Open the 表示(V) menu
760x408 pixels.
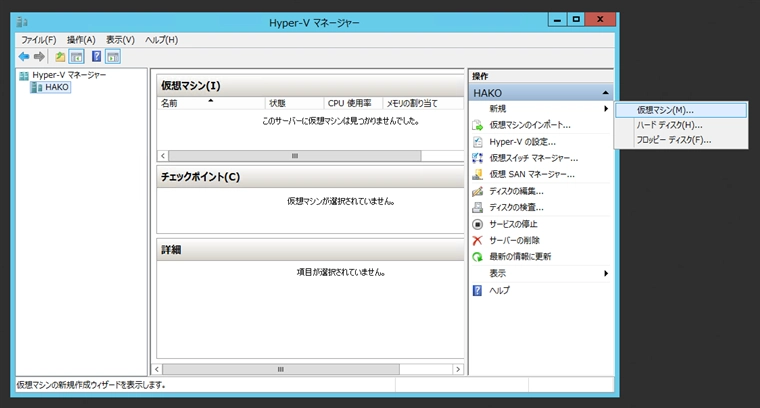pyautogui.click(x=120, y=40)
